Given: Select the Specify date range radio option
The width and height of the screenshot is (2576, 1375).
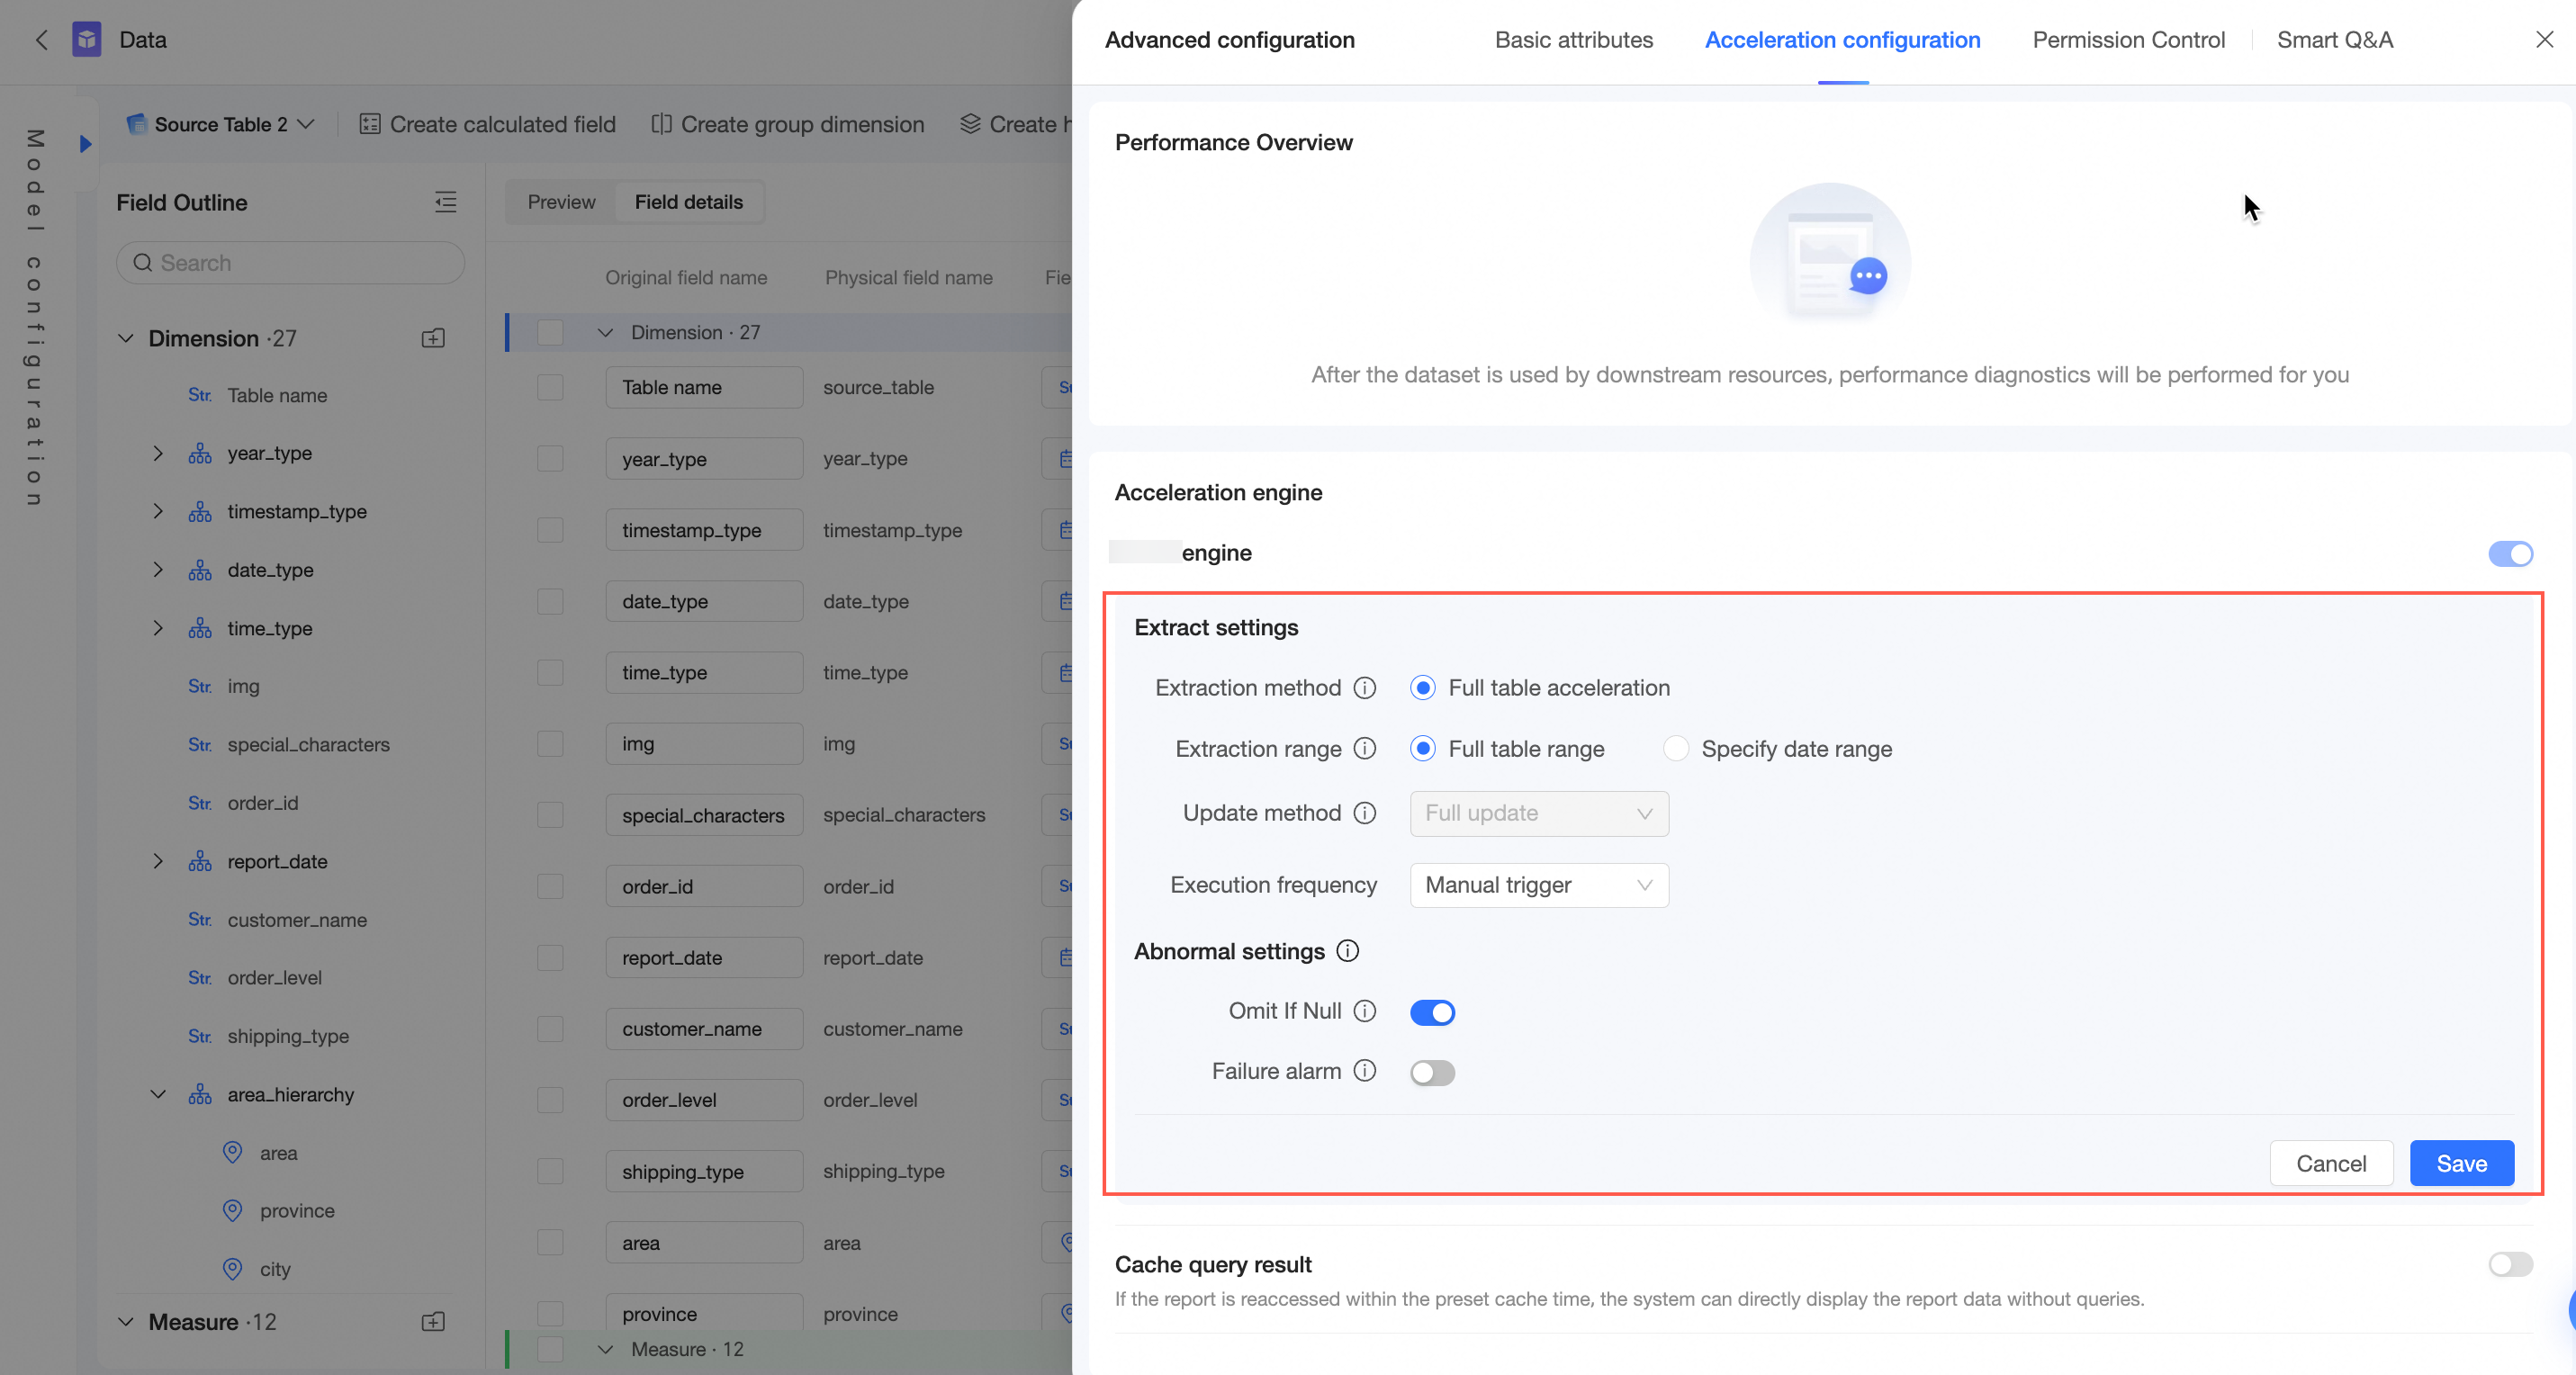Looking at the screenshot, I should [x=1676, y=749].
